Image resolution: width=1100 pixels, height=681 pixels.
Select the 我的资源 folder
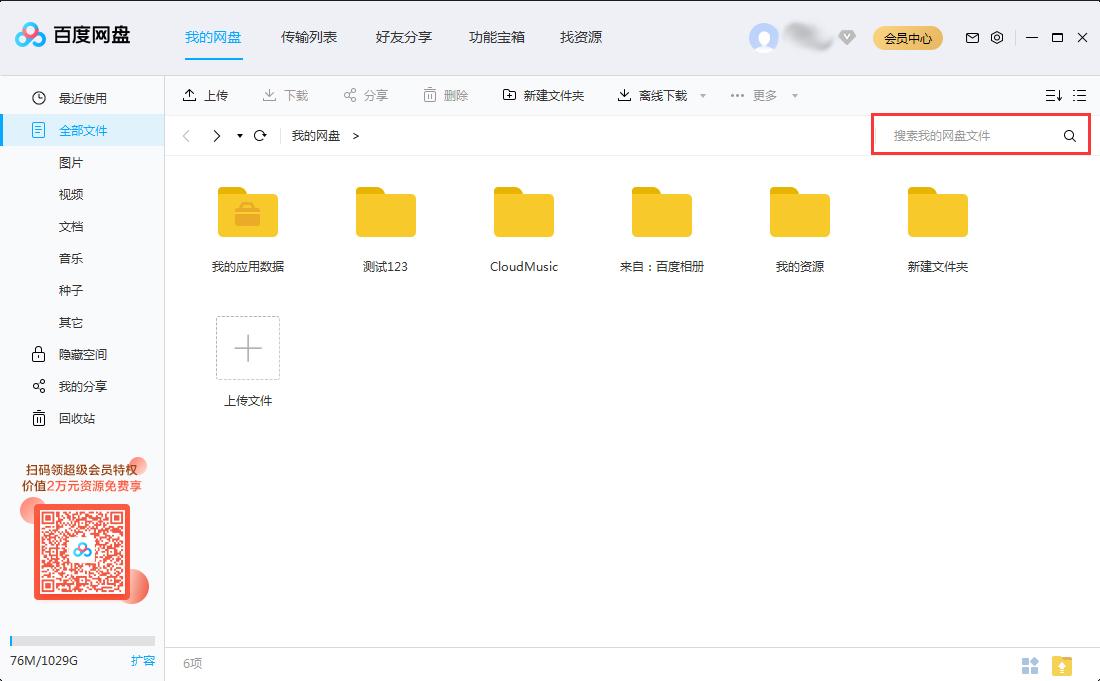(x=800, y=230)
